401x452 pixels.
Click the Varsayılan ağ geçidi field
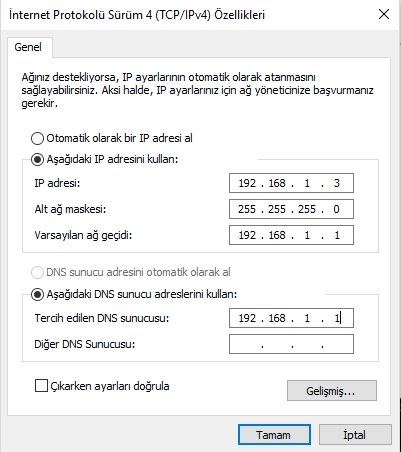tap(291, 235)
